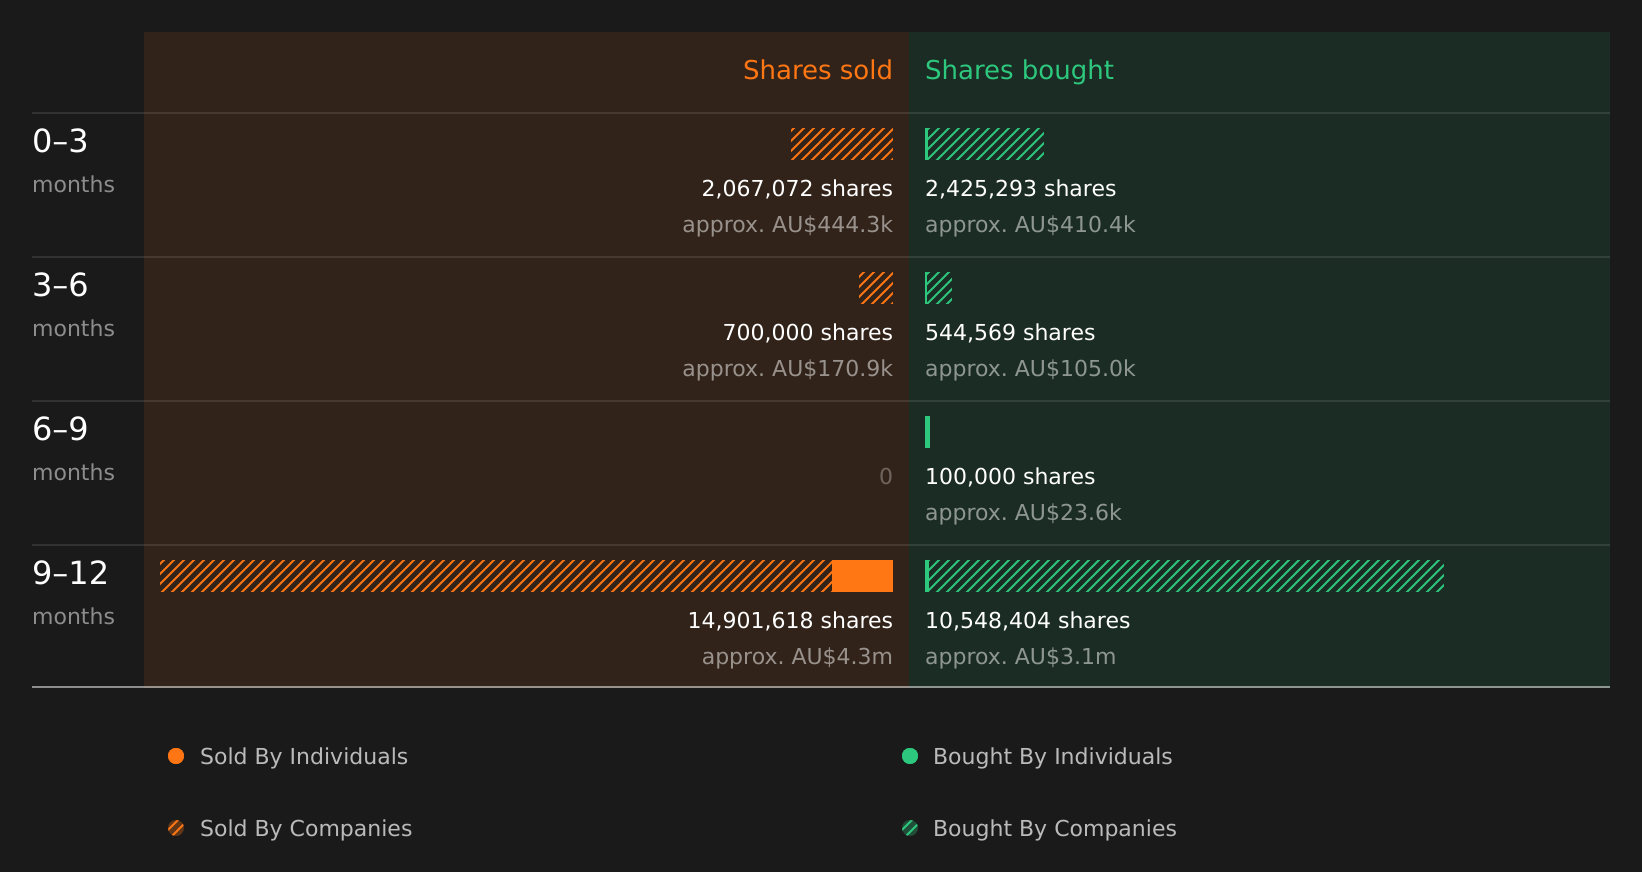Click approx. AU$3.1m text

(1020, 657)
